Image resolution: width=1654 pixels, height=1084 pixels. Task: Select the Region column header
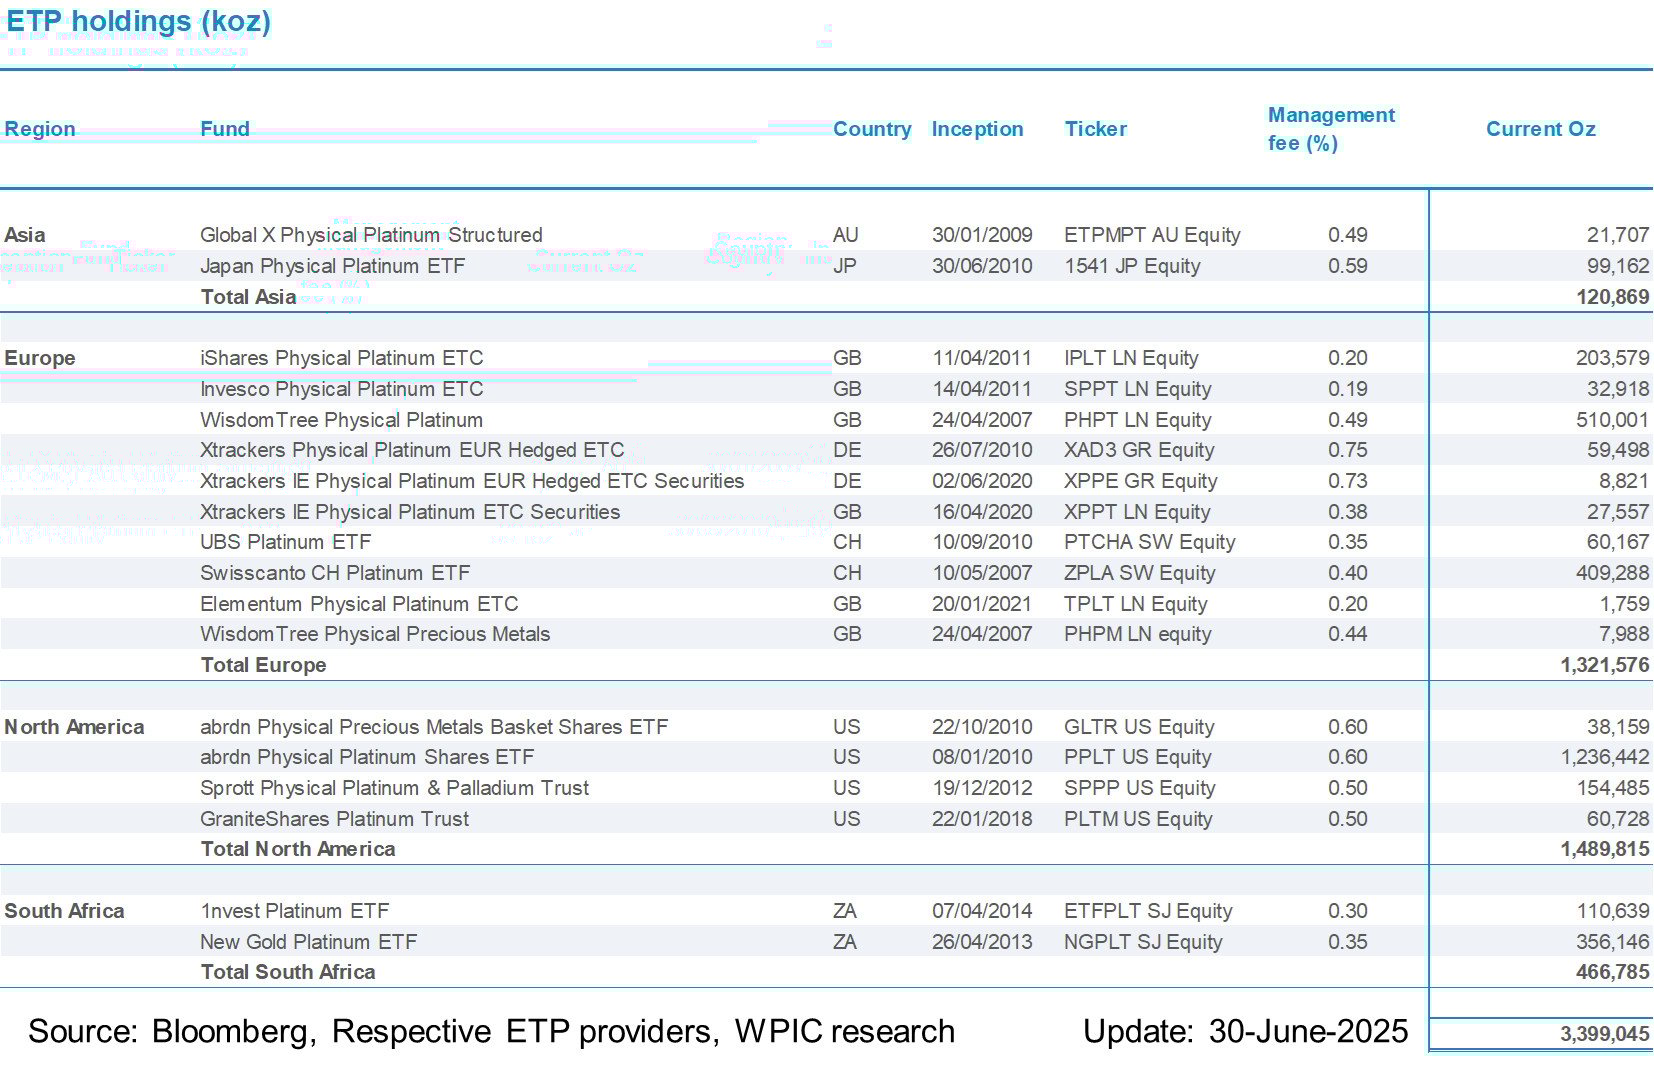(40, 129)
